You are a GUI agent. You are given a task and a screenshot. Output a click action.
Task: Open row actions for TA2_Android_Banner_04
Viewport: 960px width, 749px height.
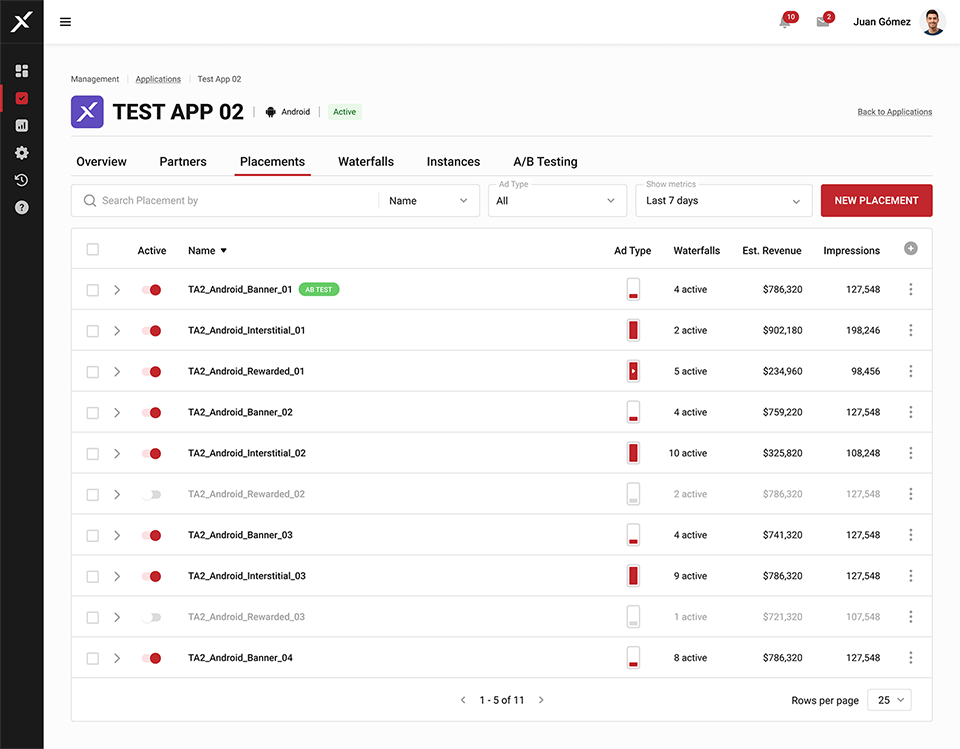(x=910, y=658)
